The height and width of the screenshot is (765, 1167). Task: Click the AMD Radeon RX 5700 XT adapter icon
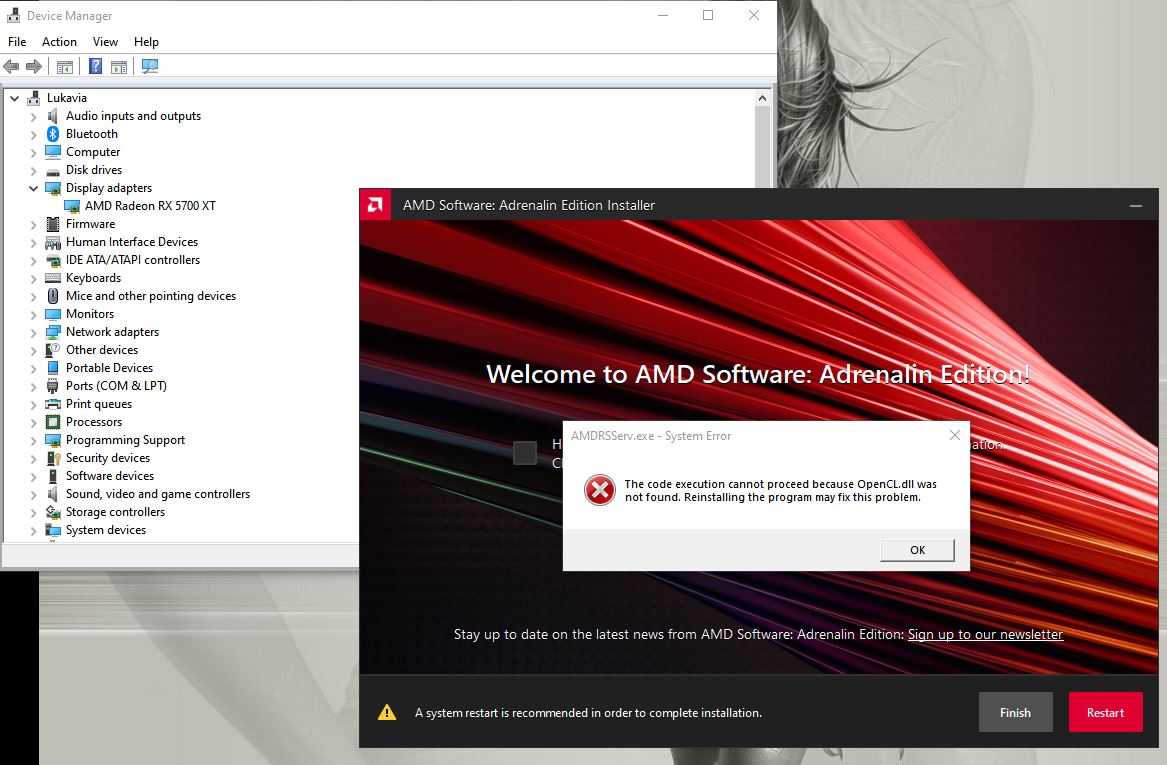[72, 206]
